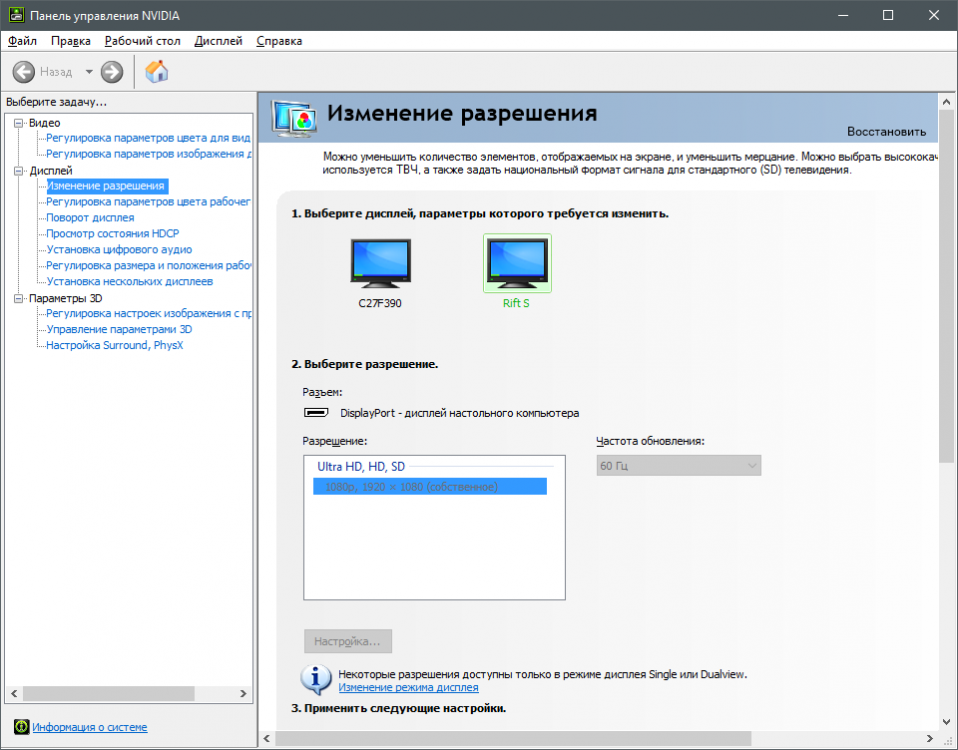Viewport: 958px width, 750px height.
Task: Collapse the Параметры 3D tree node
Action: click(18, 298)
